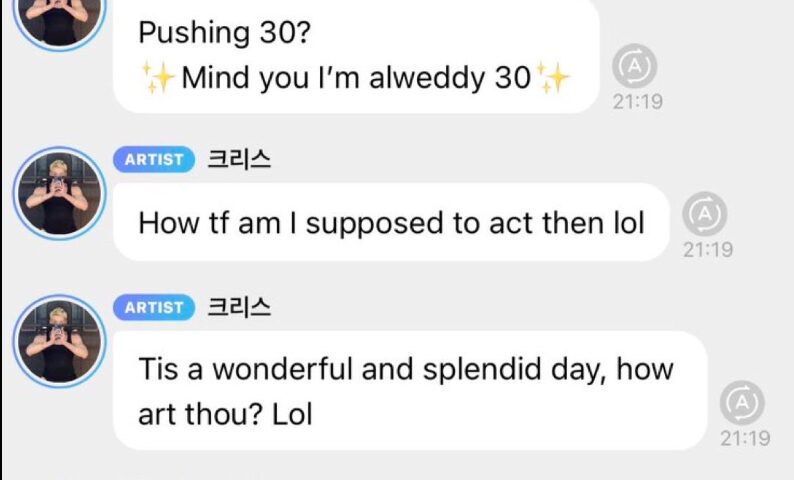The image size is (794, 480).
Task: Click the "Tis a wonderful and splendid day" line
Action: pyautogui.click(x=406, y=370)
